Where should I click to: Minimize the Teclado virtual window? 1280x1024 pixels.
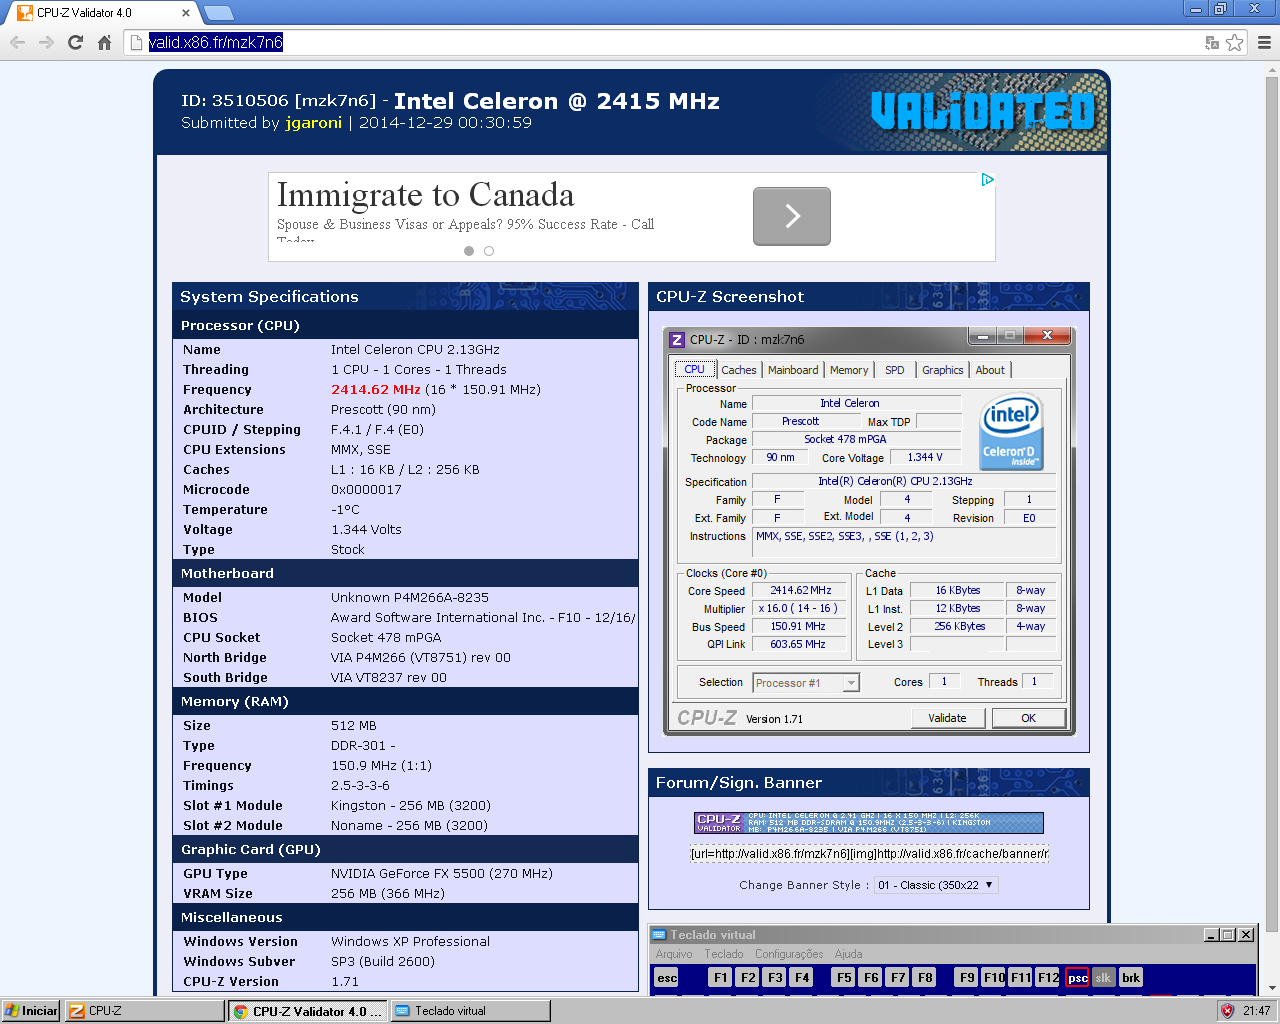1211,935
